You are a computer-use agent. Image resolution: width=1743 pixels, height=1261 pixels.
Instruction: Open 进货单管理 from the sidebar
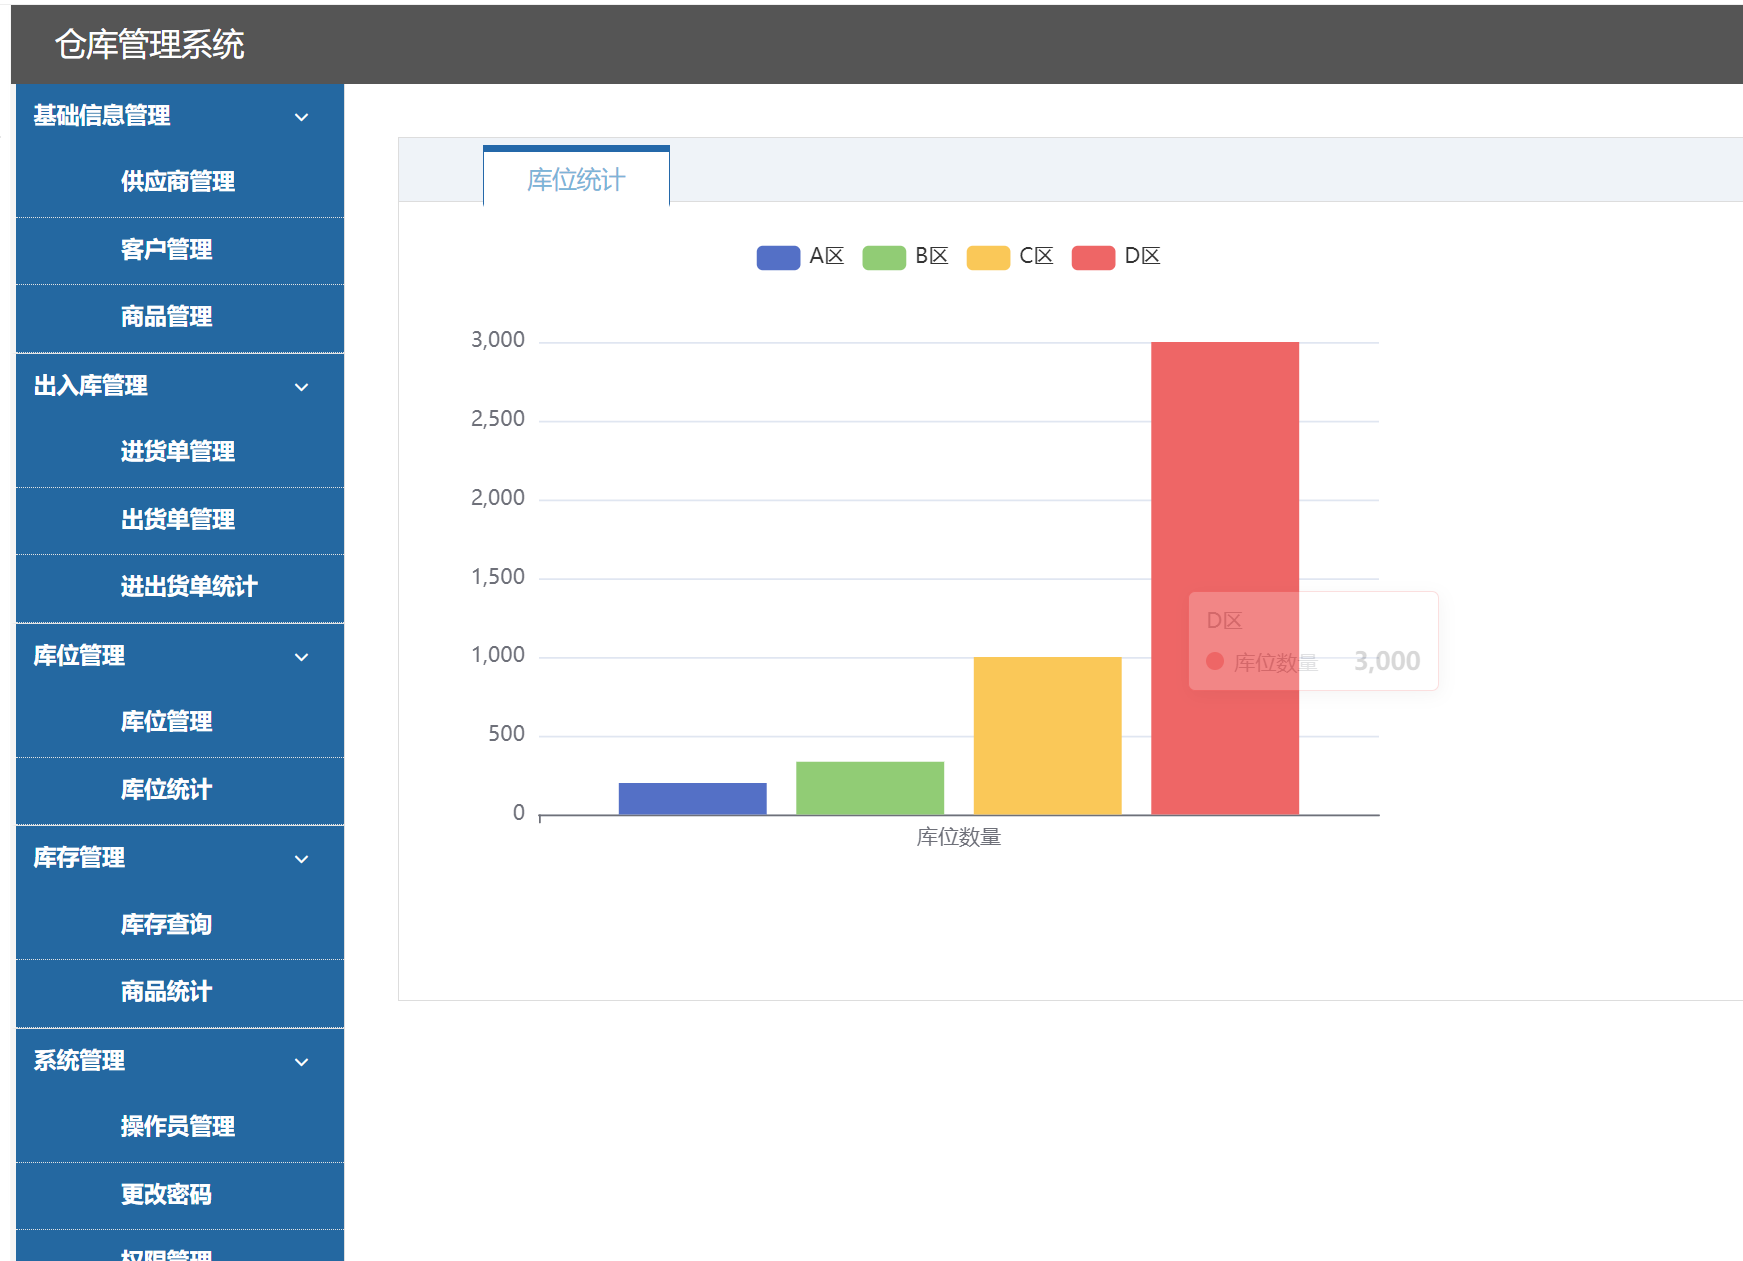tap(178, 452)
